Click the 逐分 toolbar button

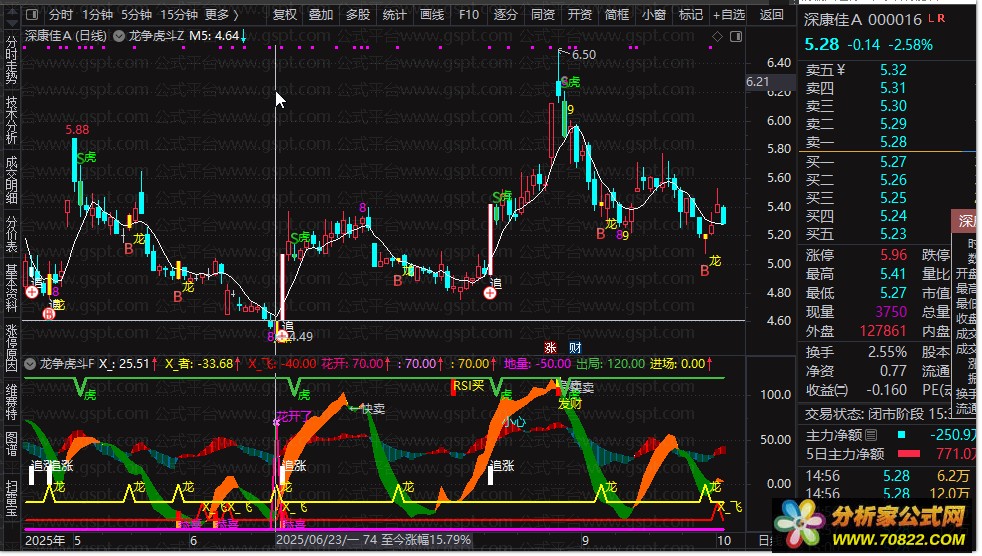point(505,14)
